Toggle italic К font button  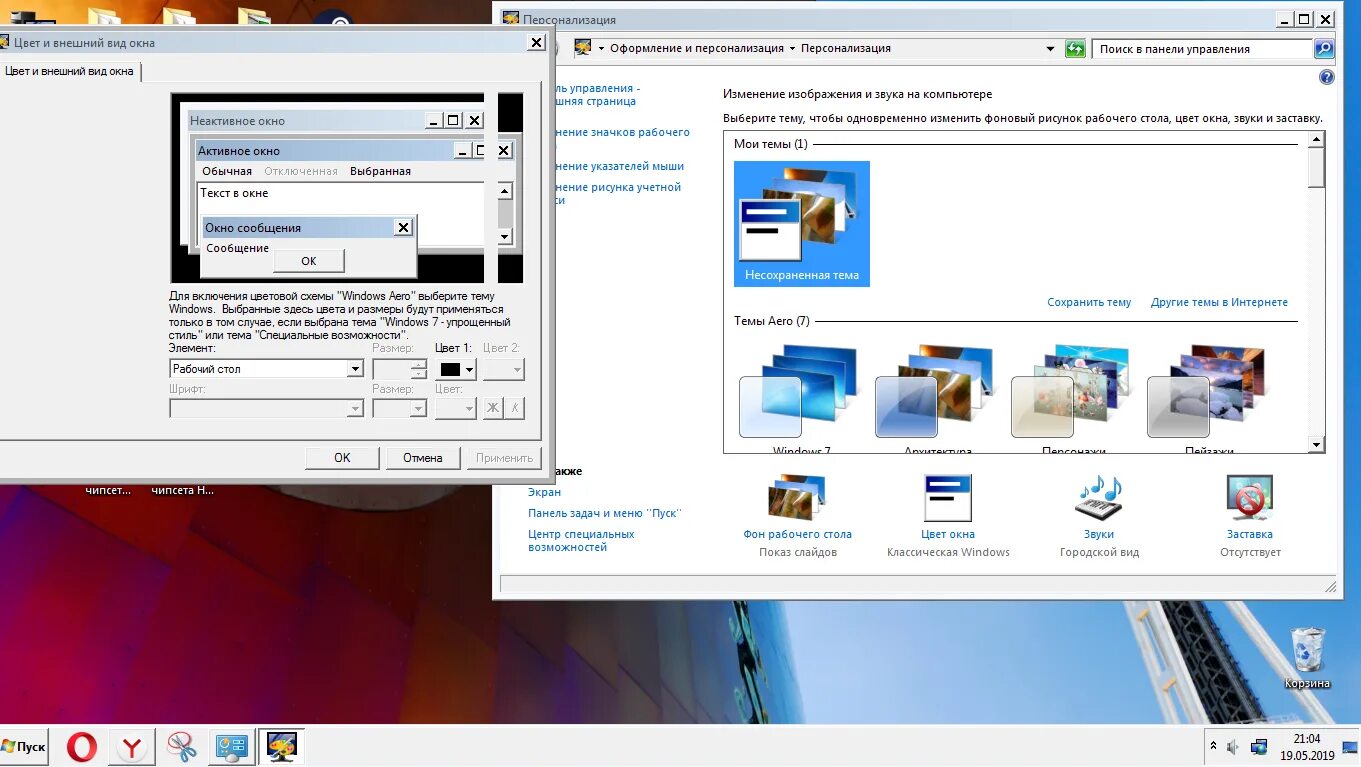(514, 408)
